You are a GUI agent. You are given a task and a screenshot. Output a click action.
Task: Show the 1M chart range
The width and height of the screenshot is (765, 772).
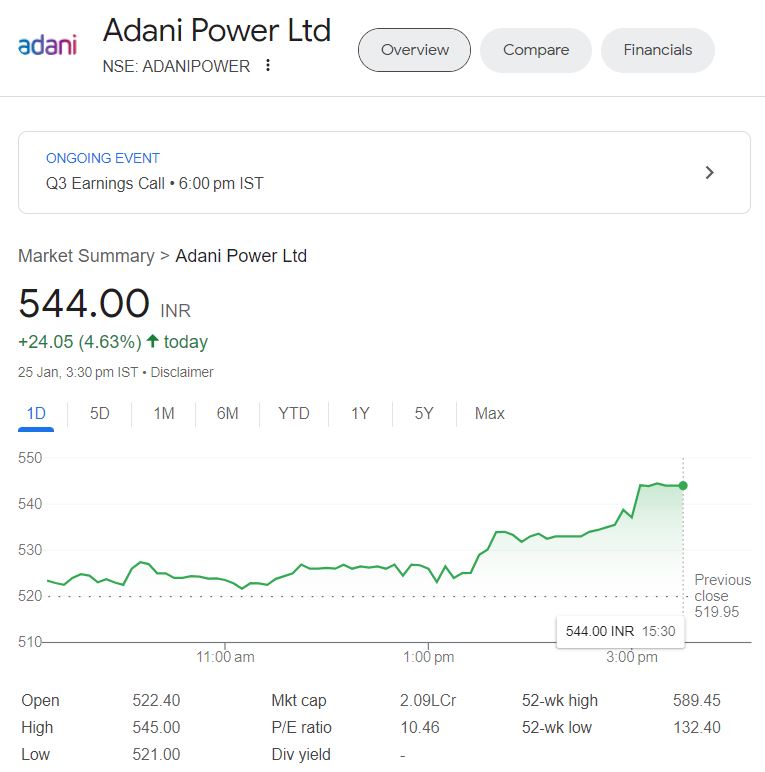164,413
